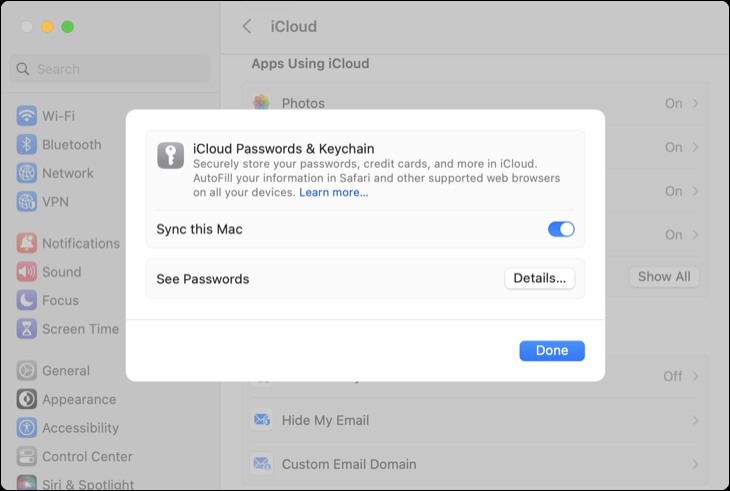Screen dimensions: 730x491
Task: Click the Wi-Fi sidebar icon
Action: pos(27,116)
